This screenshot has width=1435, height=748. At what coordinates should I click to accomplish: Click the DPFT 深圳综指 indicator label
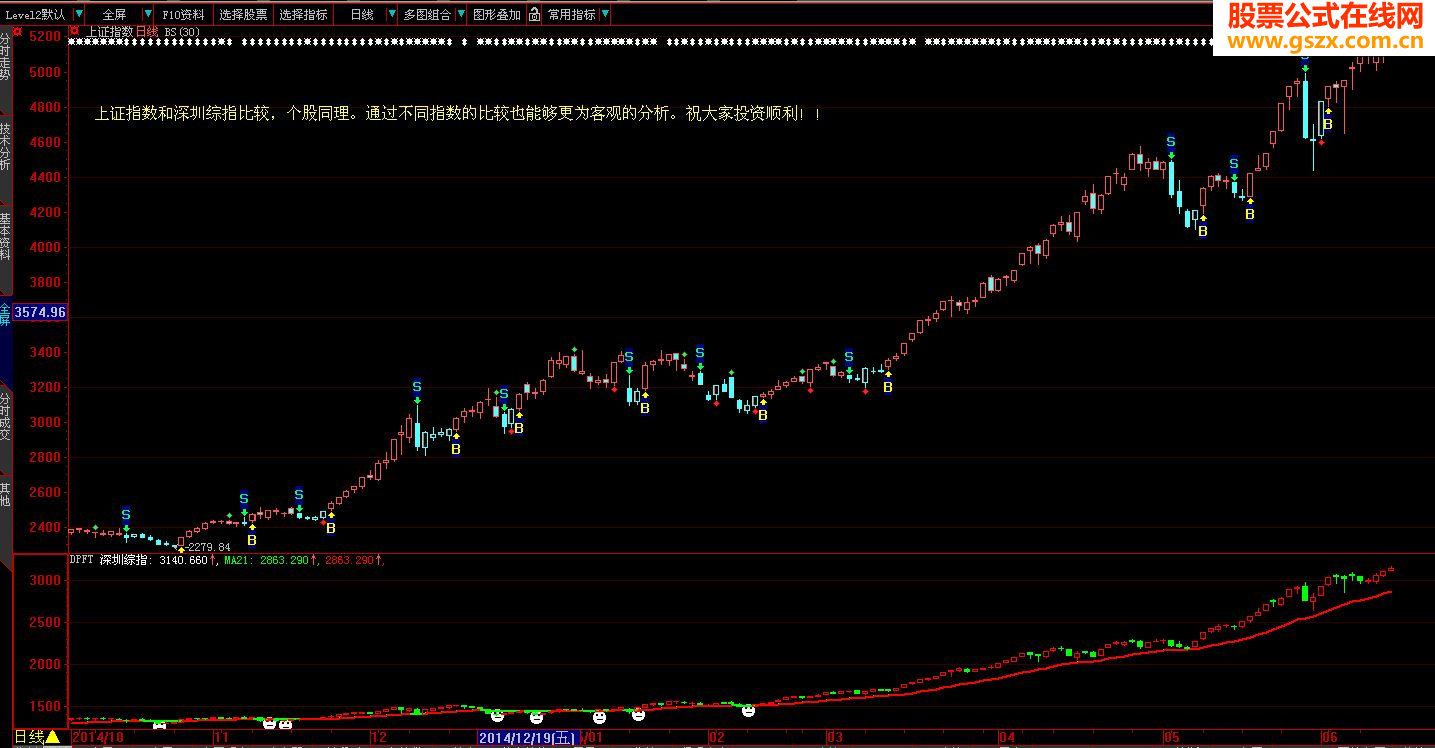coord(108,560)
